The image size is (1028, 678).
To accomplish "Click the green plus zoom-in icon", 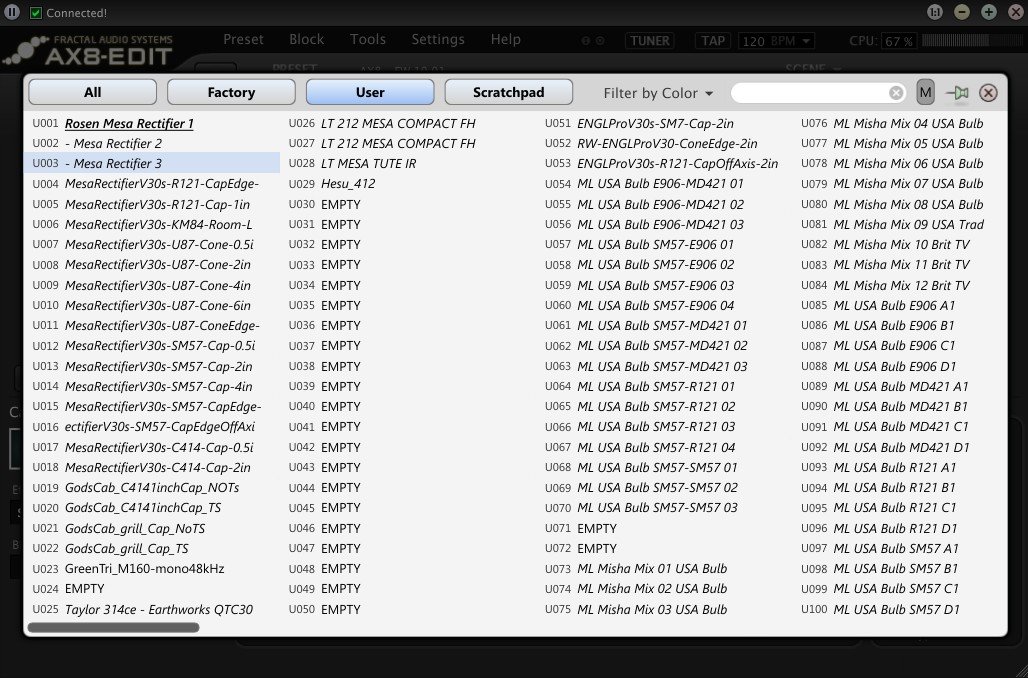I will (989, 12).
